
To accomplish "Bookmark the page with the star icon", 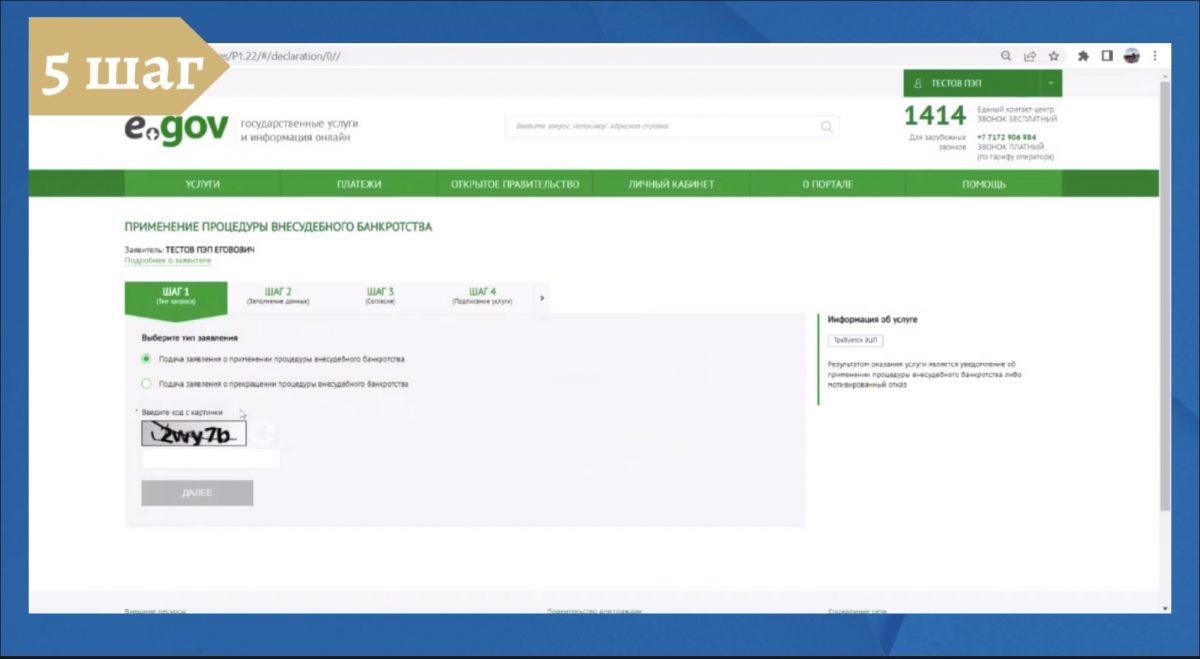I will click(x=1053, y=56).
